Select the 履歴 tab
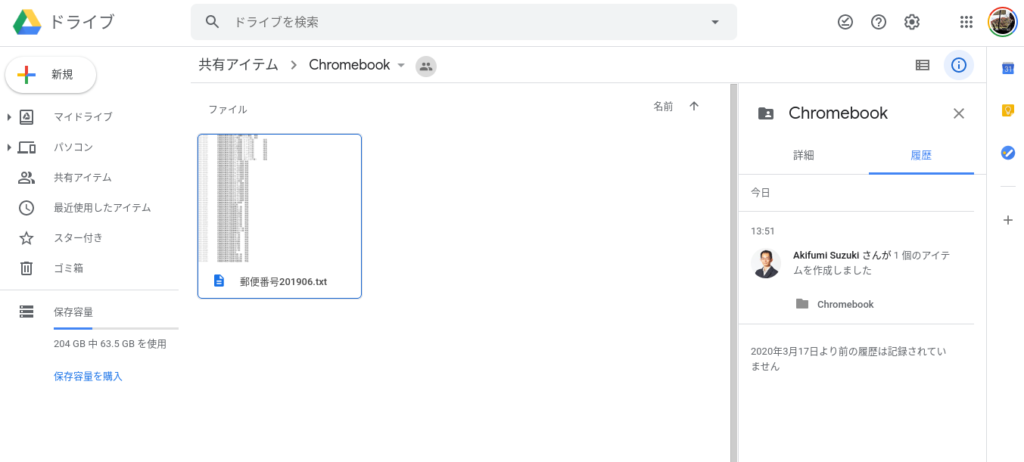 (x=921, y=155)
